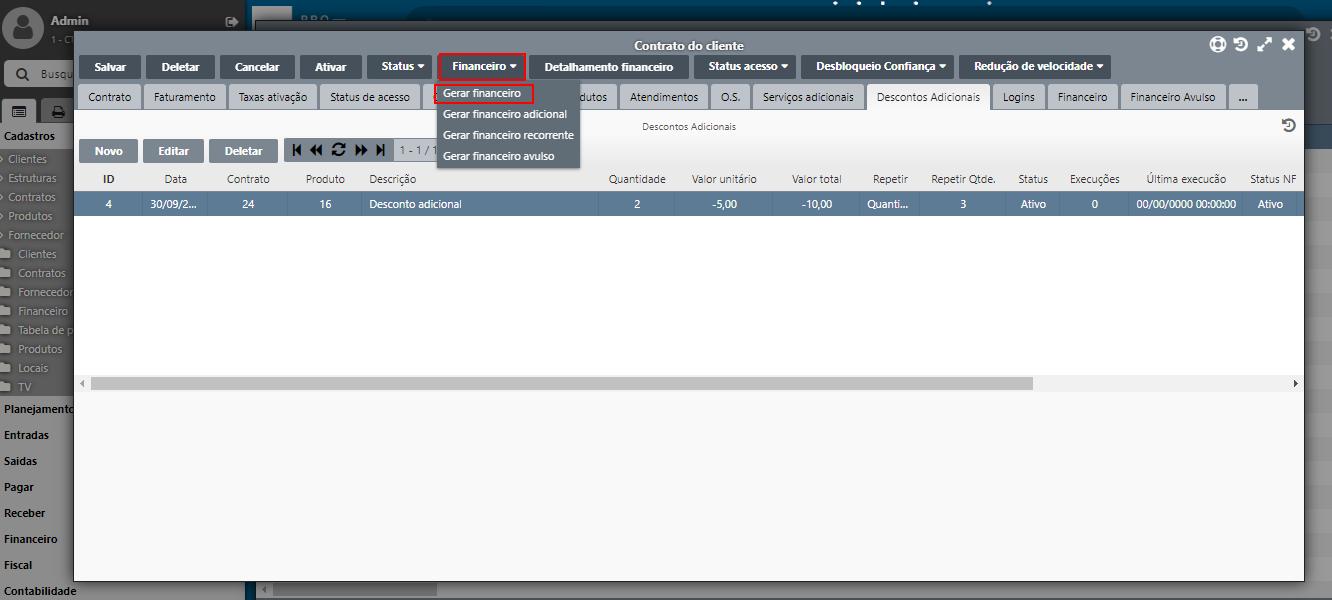Open the help lifebuoy icon in header
This screenshot has height=600, width=1332.
coord(1217,44)
